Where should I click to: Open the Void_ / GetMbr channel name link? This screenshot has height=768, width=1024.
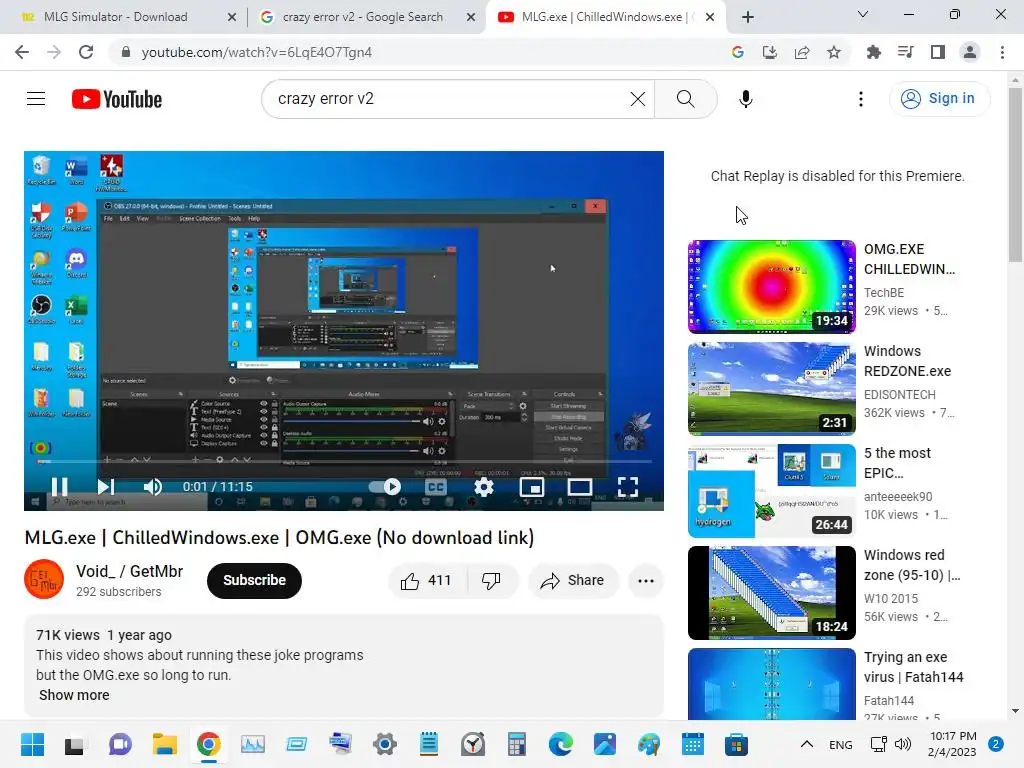[x=129, y=571]
